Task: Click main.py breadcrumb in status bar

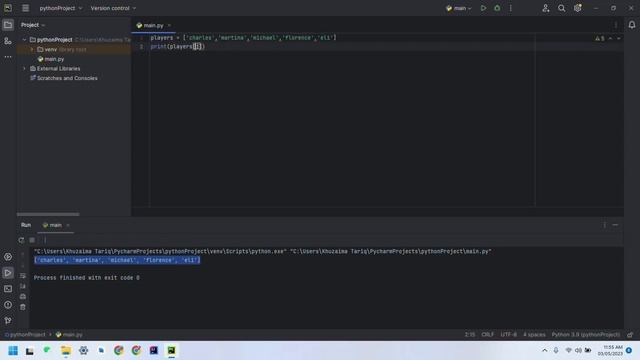Action: pyautogui.click(x=69, y=334)
